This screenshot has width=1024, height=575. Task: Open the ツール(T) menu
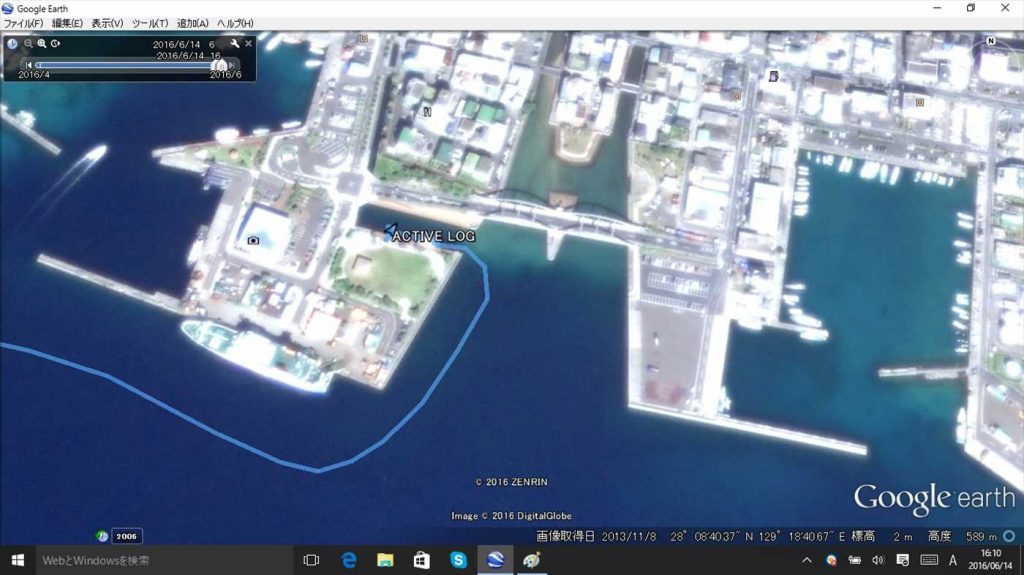[150, 23]
